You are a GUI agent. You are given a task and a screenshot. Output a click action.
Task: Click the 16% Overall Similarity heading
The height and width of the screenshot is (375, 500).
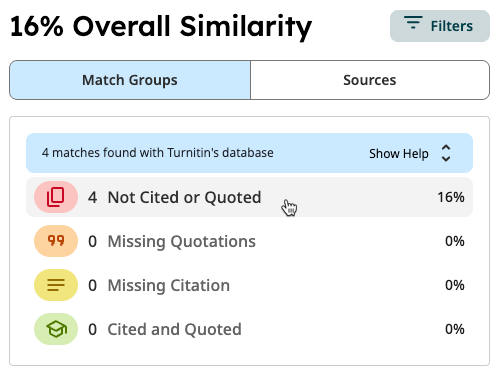click(161, 26)
